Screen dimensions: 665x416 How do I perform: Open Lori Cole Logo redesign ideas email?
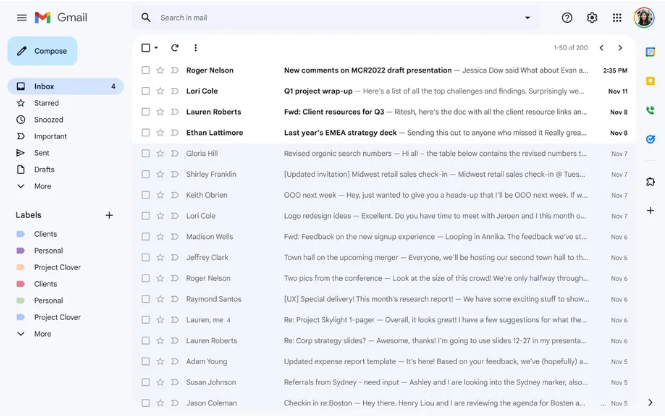(x=384, y=215)
